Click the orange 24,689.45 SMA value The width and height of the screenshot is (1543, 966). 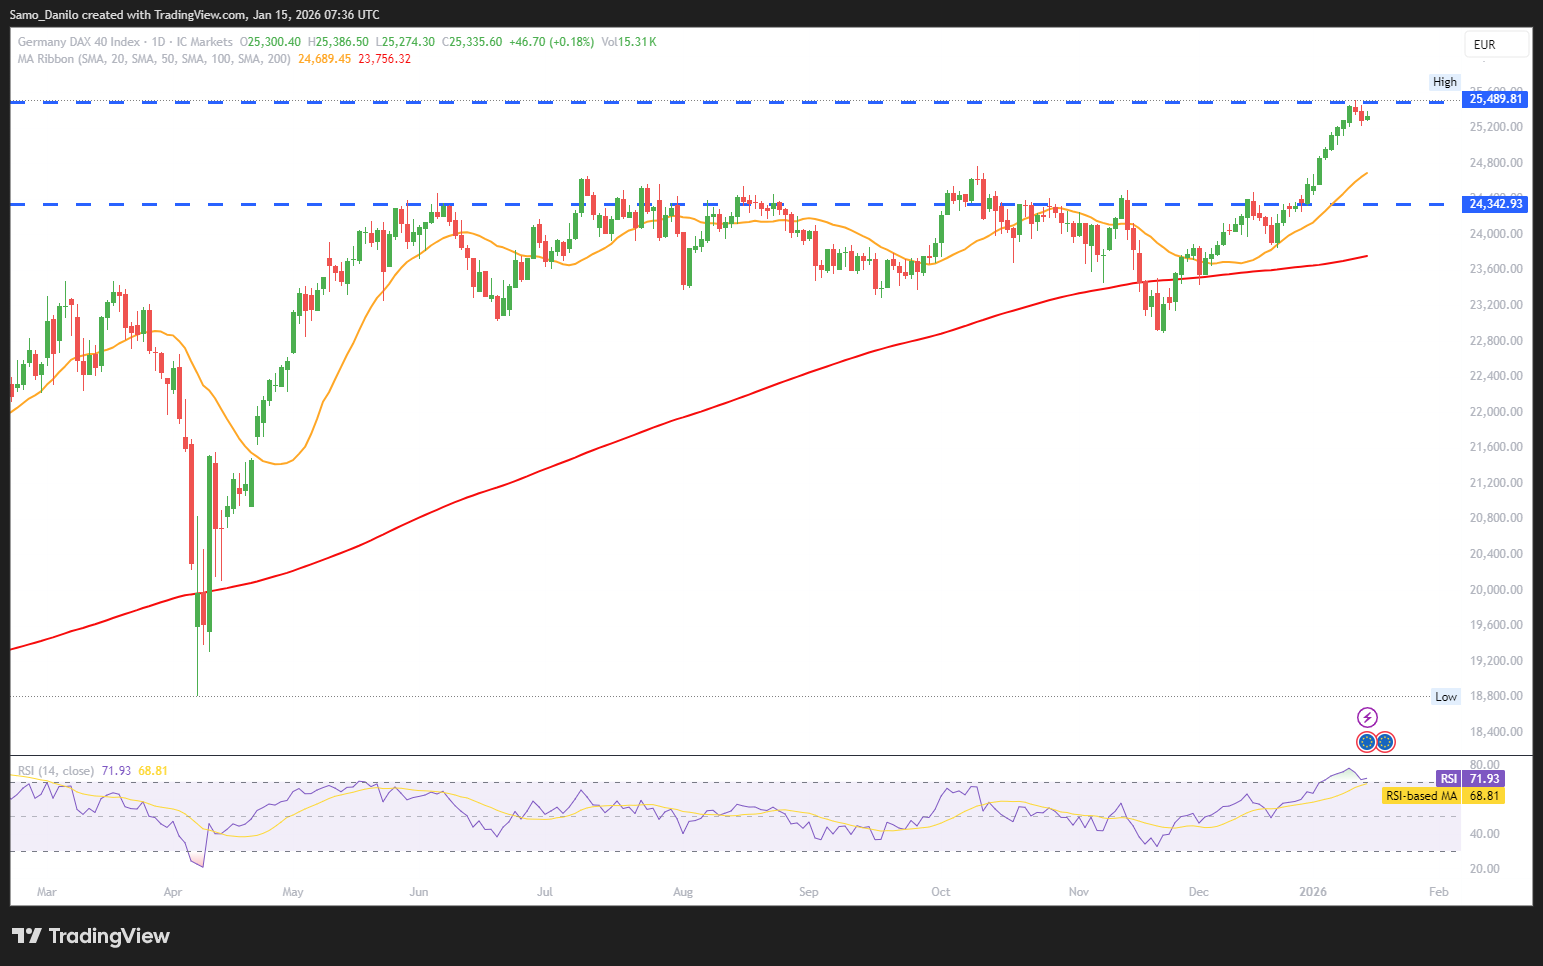(x=325, y=59)
